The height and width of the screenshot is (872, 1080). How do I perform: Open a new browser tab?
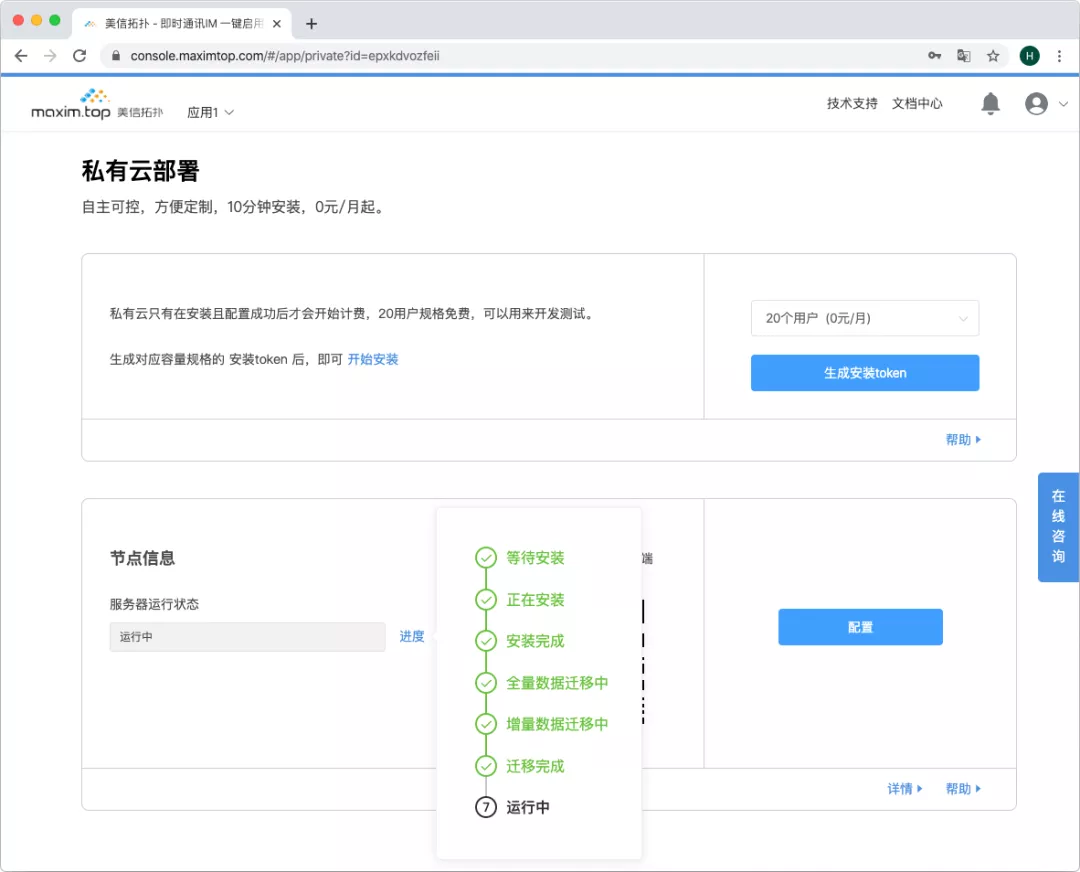point(311,24)
